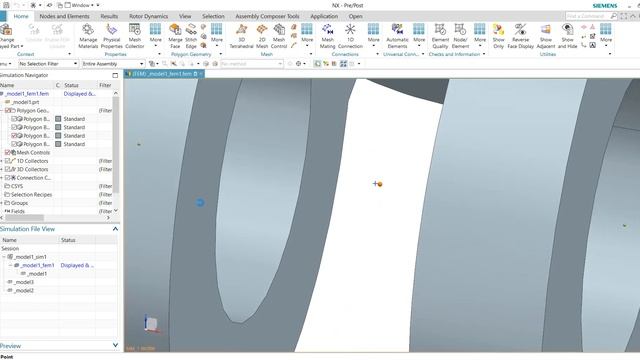Open the Selection ribbon tab
640x360 pixels.
(x=213, y=16)
